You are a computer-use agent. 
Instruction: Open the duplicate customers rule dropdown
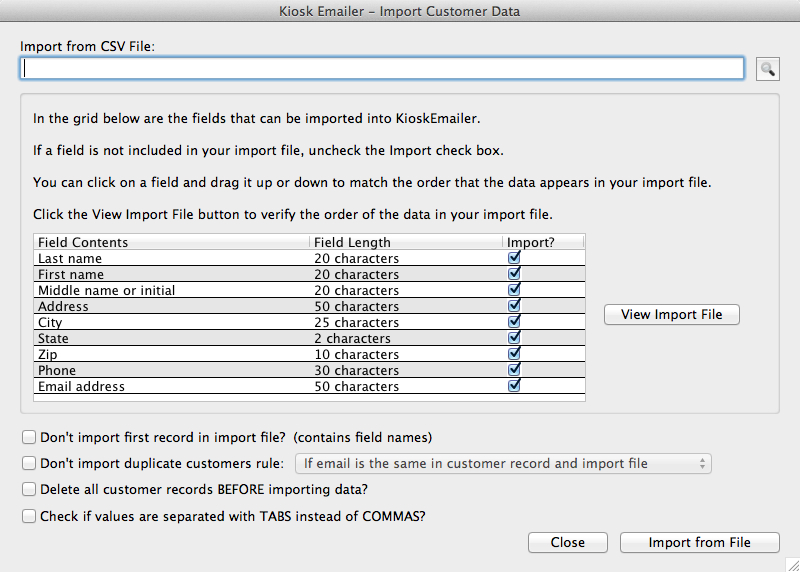(x=503, y=463)
